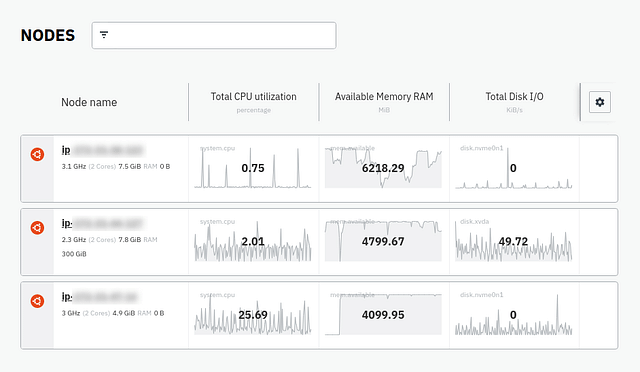
Task: Sort by Total Disk I/O column
Action: click(x=514, y=97)
